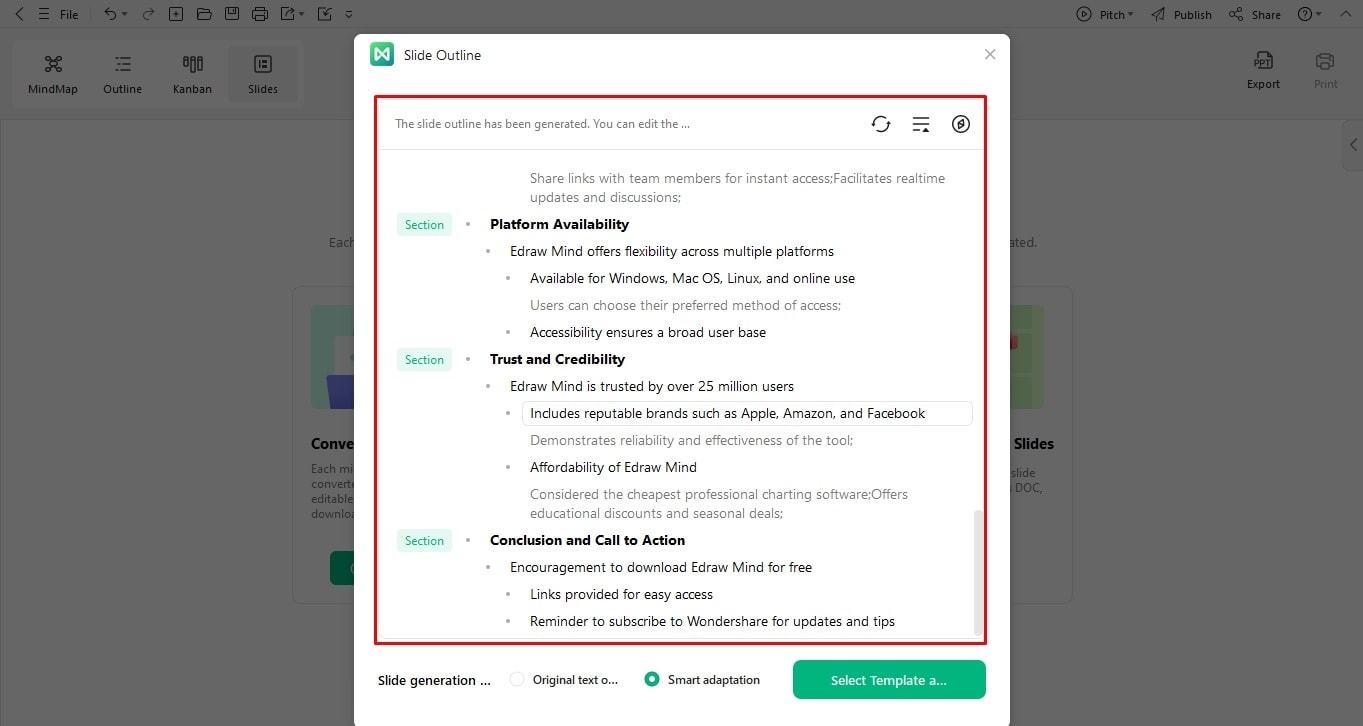Open the Outline view mode
The width and height of the screenshot is (1363, 726).
123,75
